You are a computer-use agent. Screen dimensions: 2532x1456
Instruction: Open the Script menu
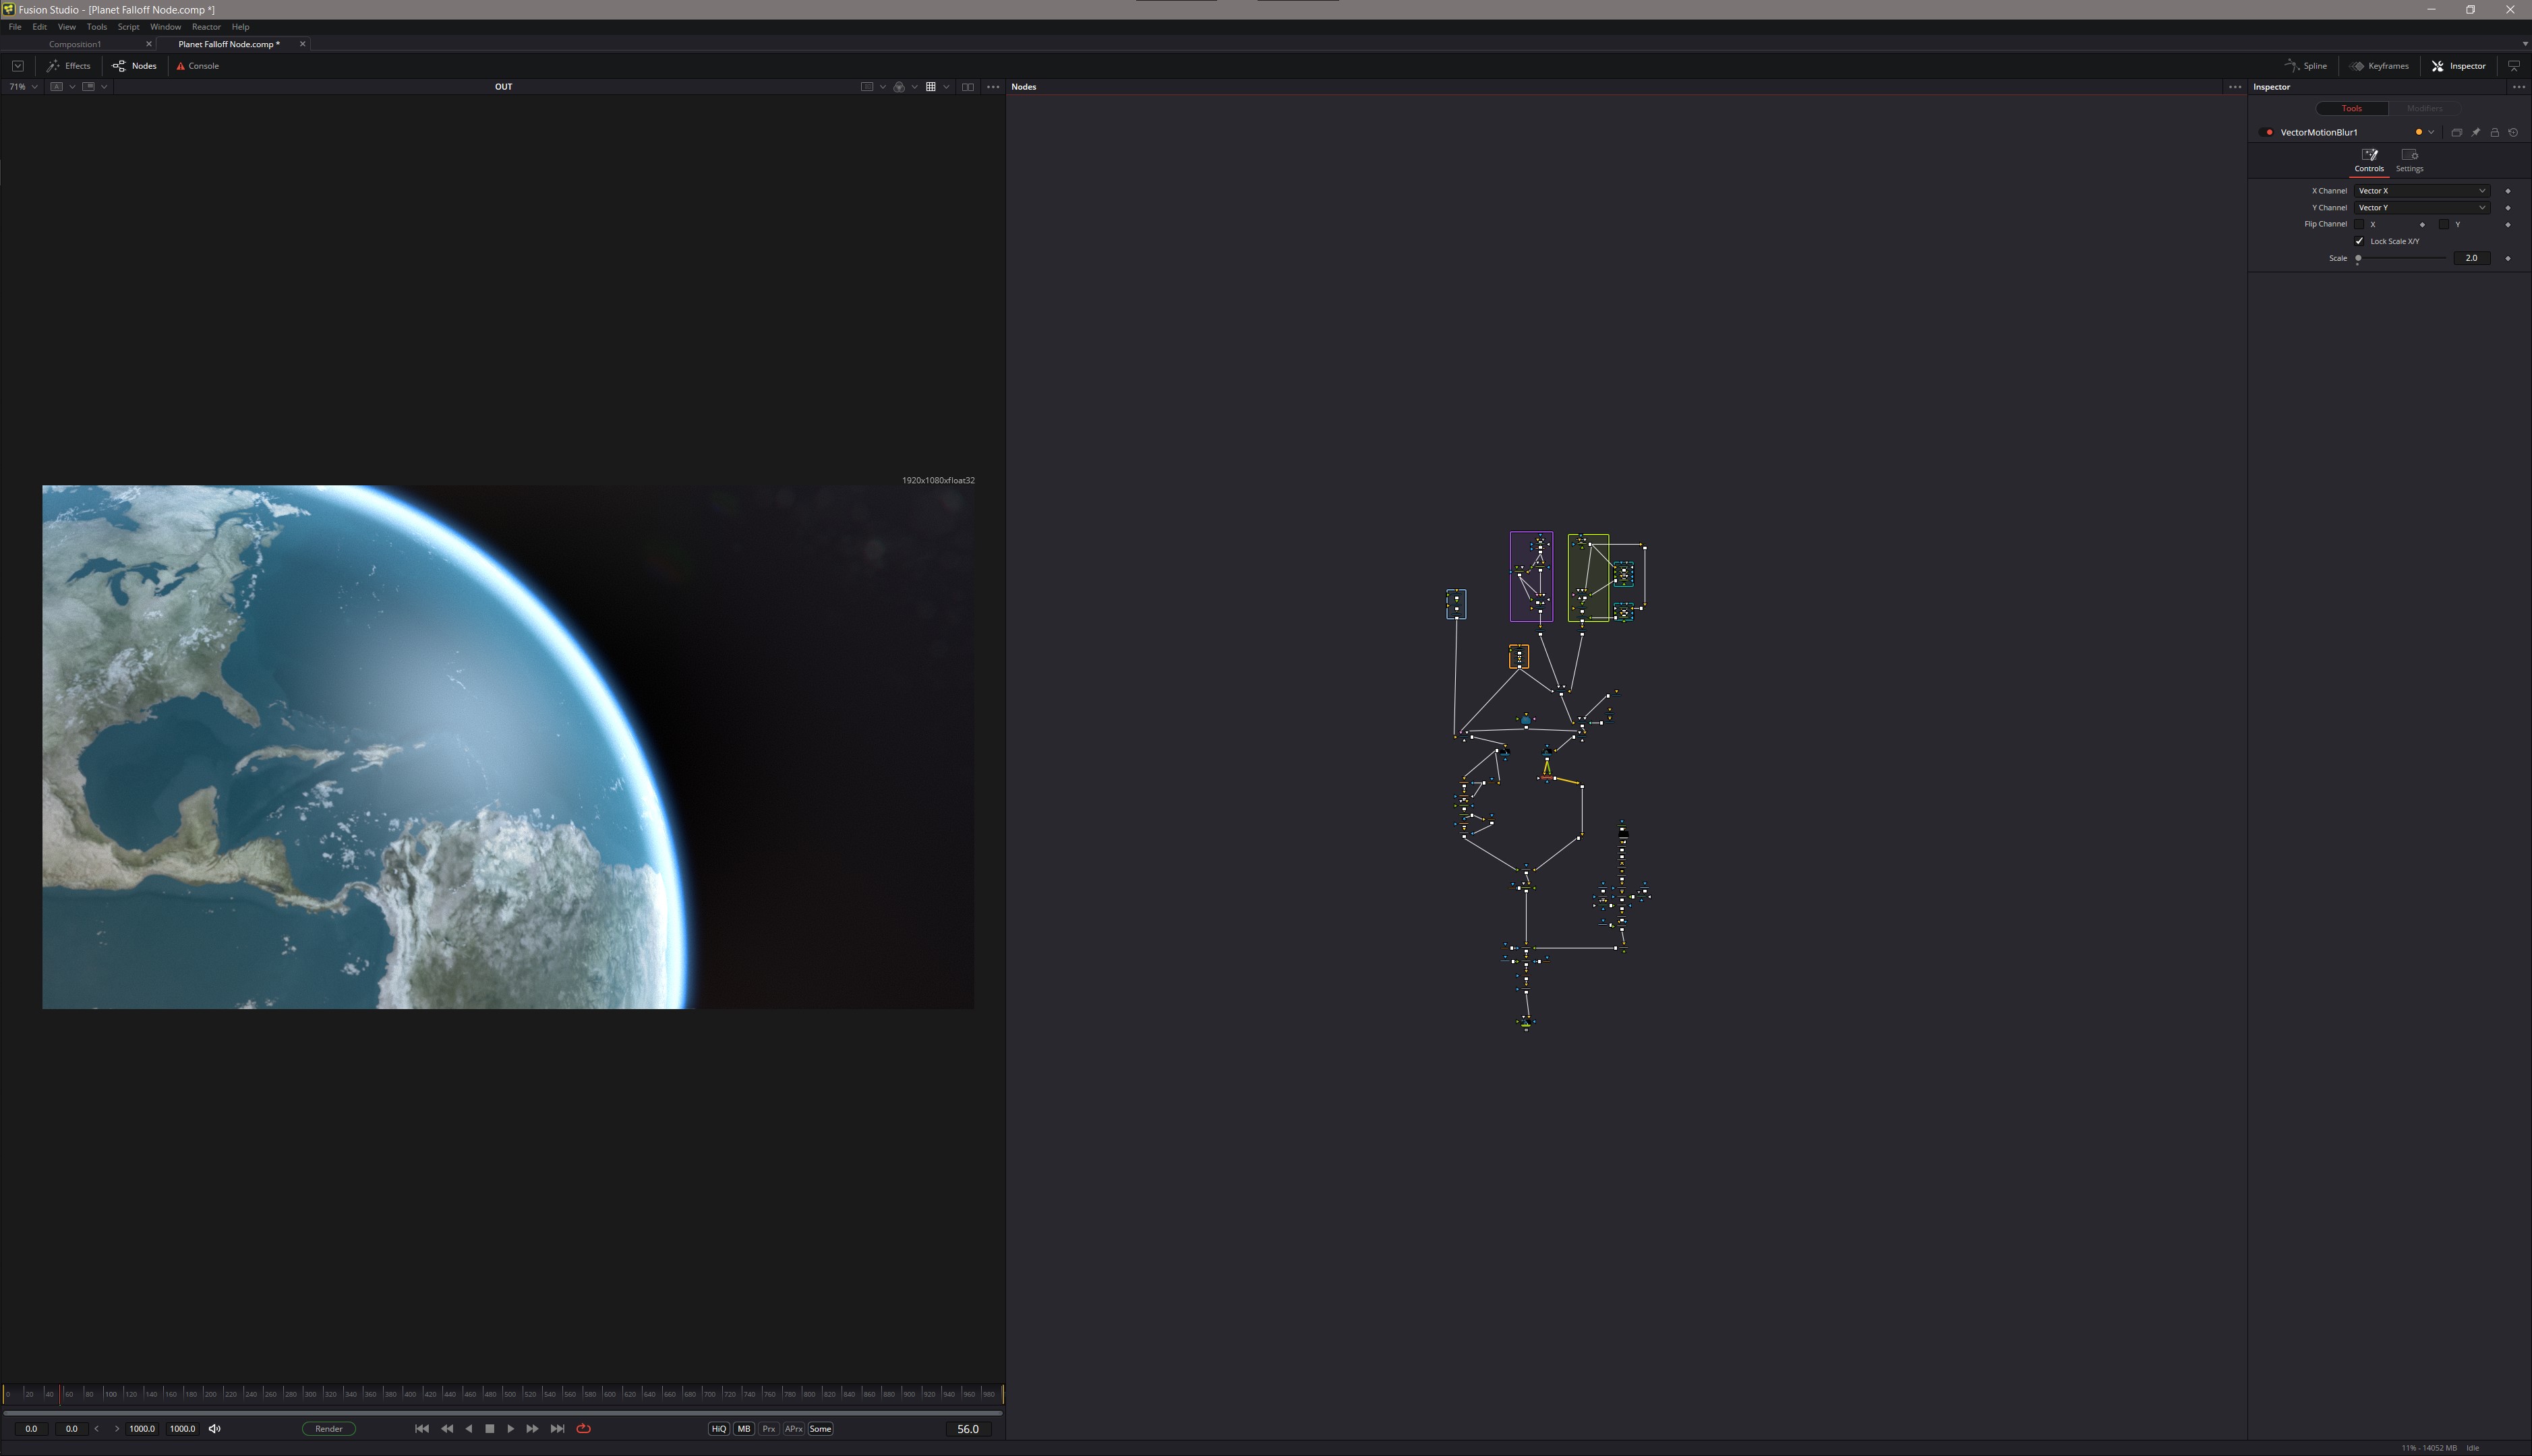click(129, 27)
